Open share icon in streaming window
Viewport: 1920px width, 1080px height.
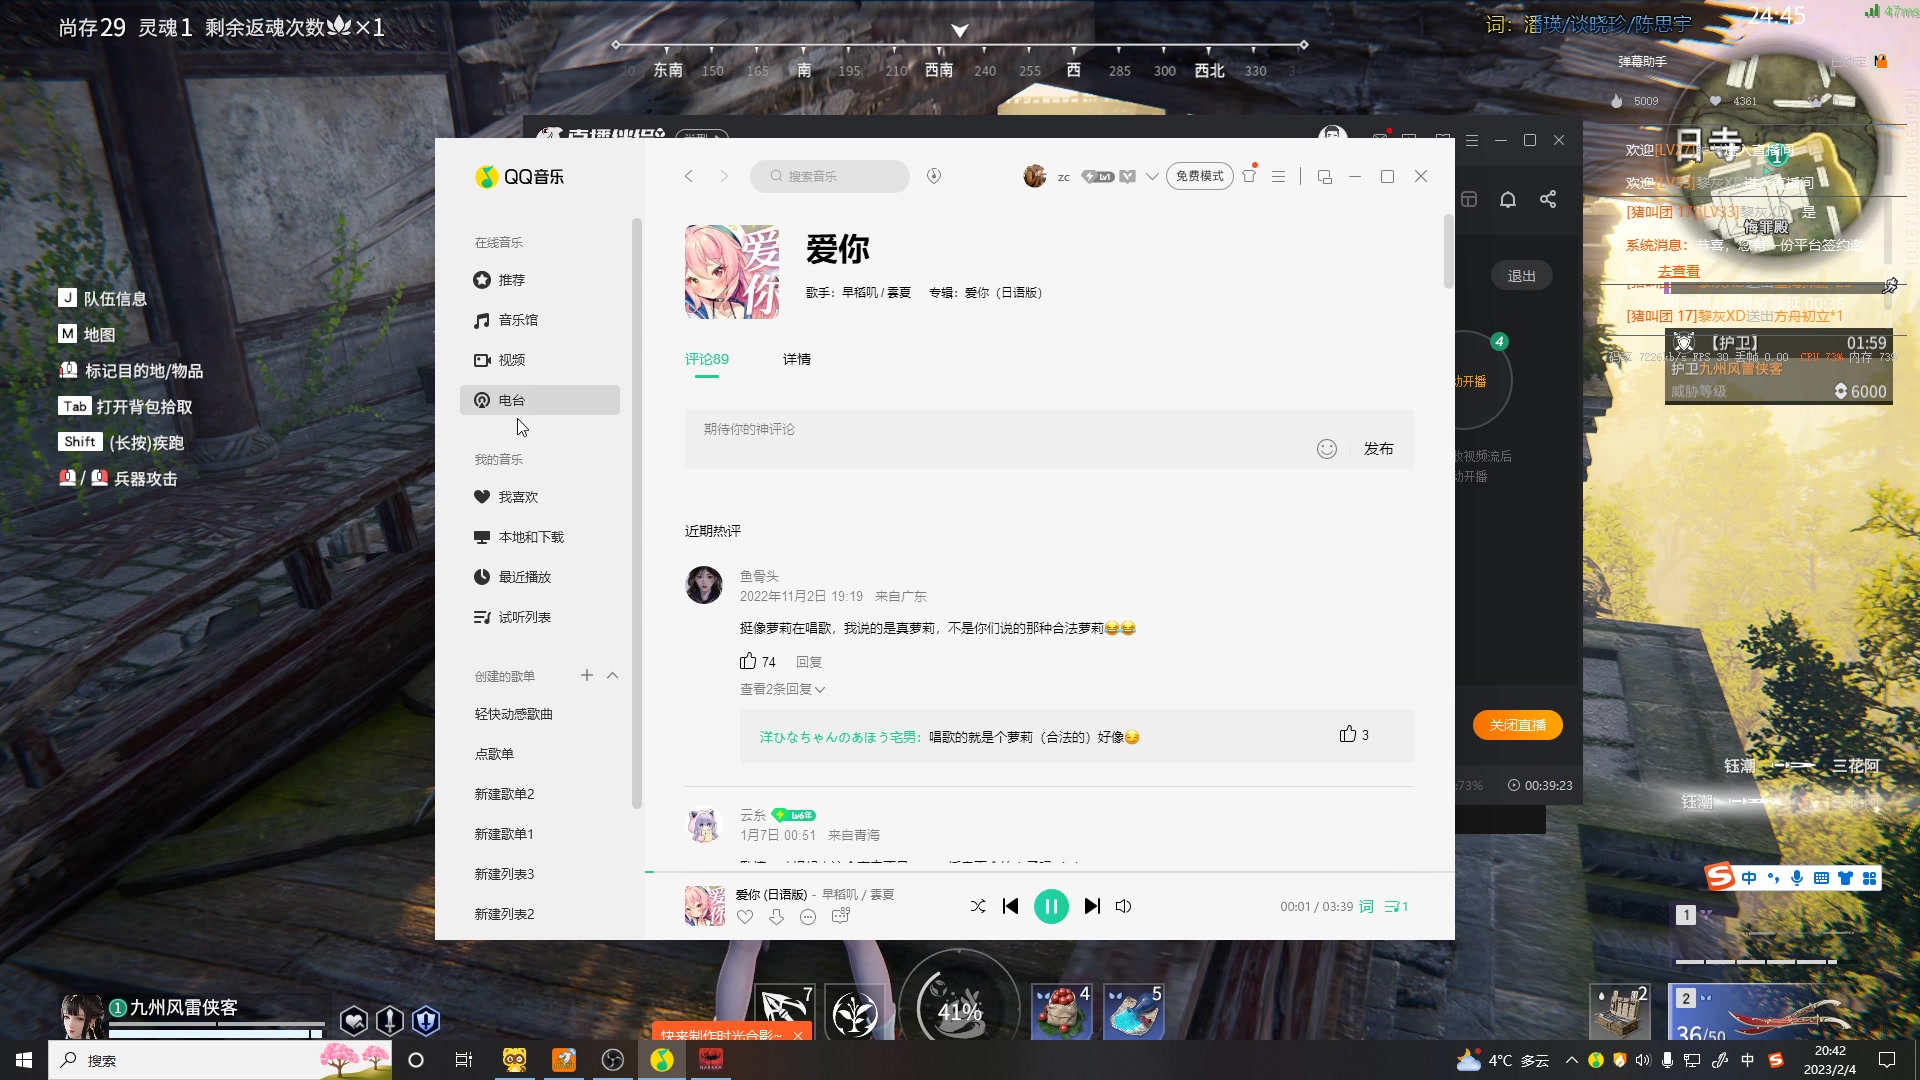tap(1548, 199)
